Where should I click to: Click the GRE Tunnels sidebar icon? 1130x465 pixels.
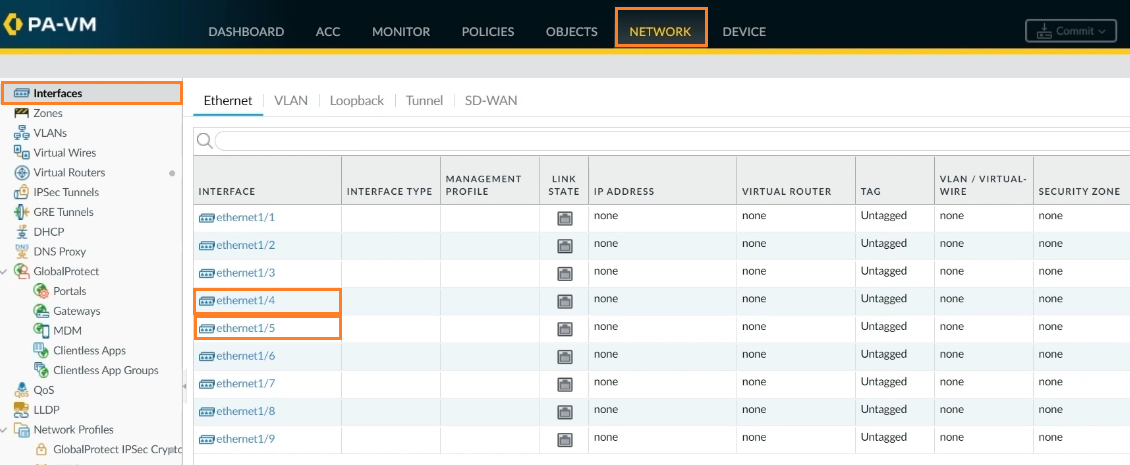[22, 212]
